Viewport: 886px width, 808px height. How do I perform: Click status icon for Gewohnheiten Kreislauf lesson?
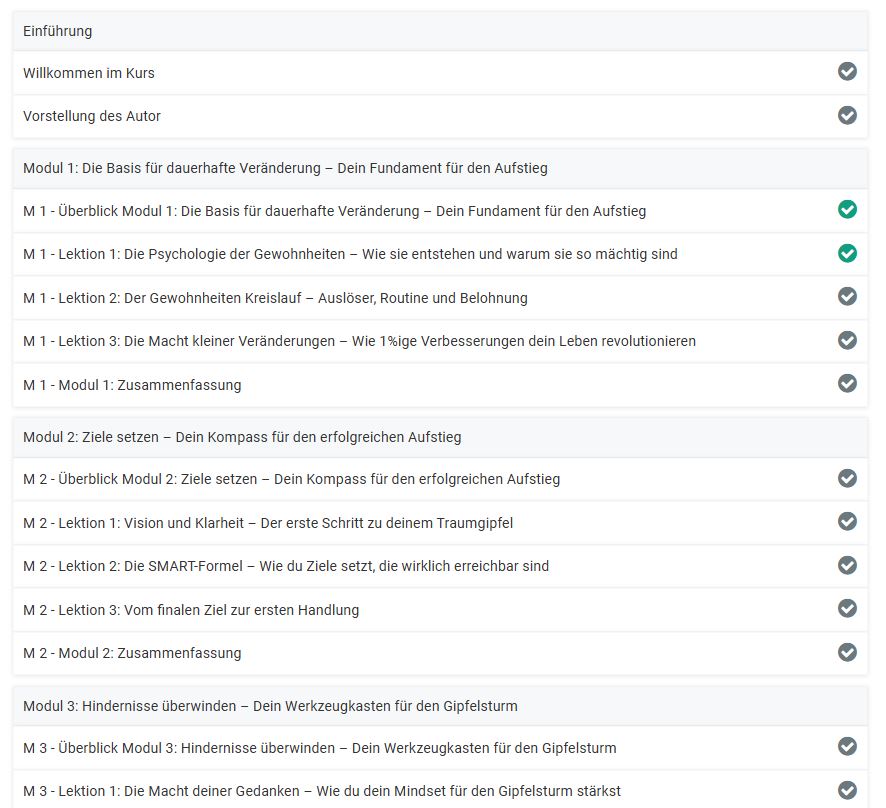point(847,297)
